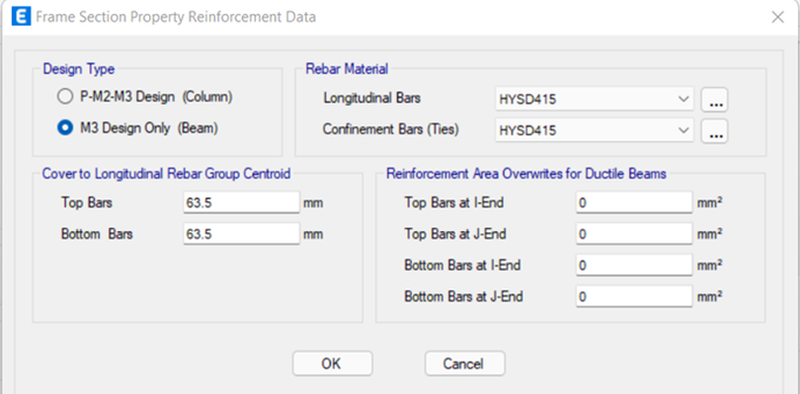Confirm the settings with OK
800x394 pixels.
pyautogui.click(x=332, y=363)
